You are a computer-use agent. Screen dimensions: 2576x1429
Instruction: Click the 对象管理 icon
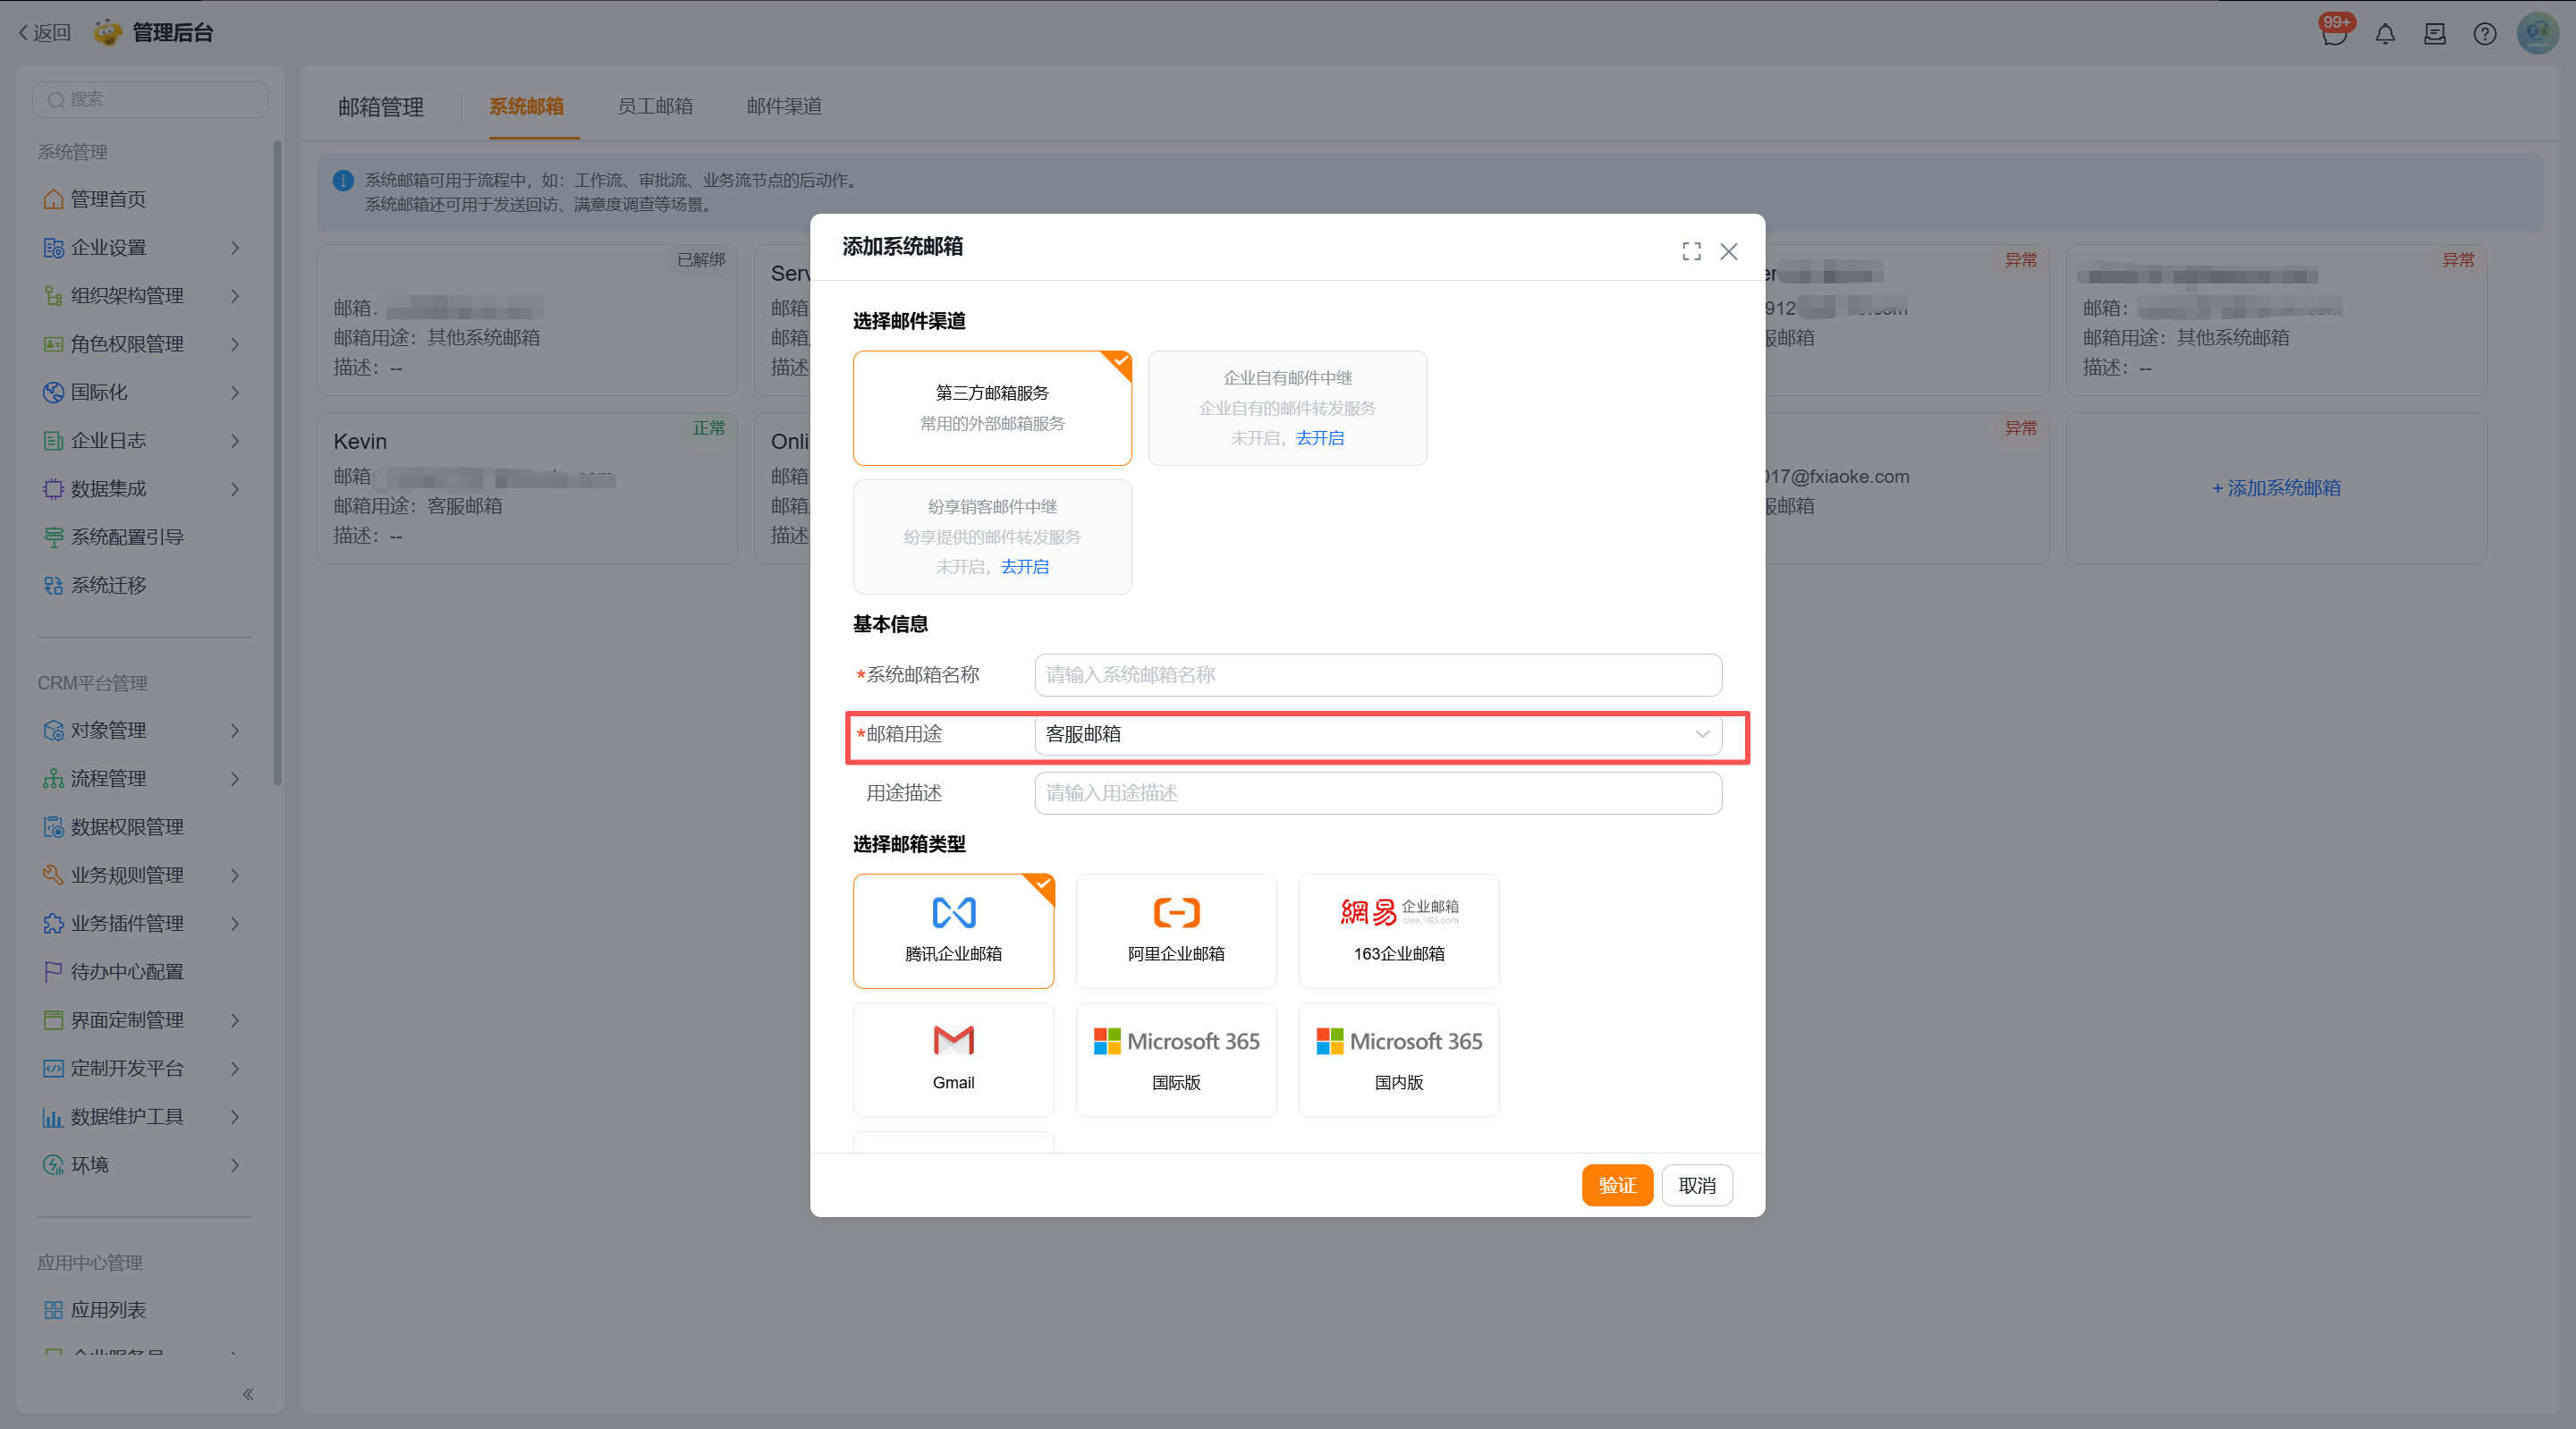pos(53,730)
